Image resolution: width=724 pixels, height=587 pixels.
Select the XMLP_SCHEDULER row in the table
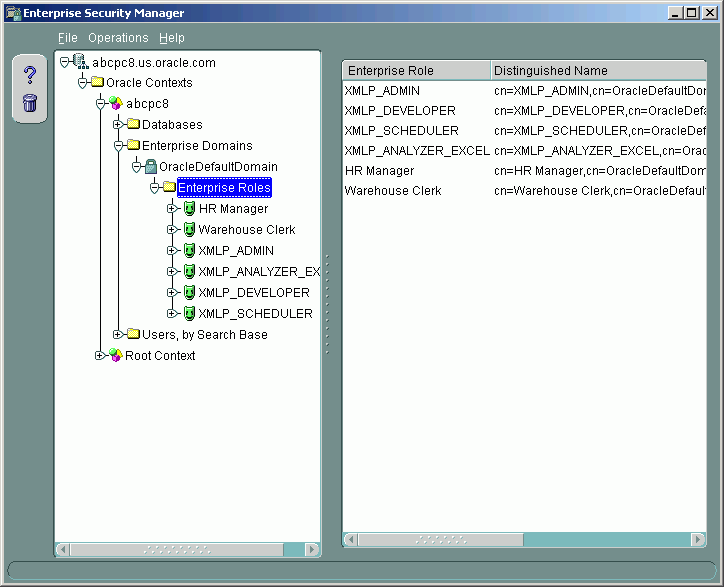(x=525, y=131)
